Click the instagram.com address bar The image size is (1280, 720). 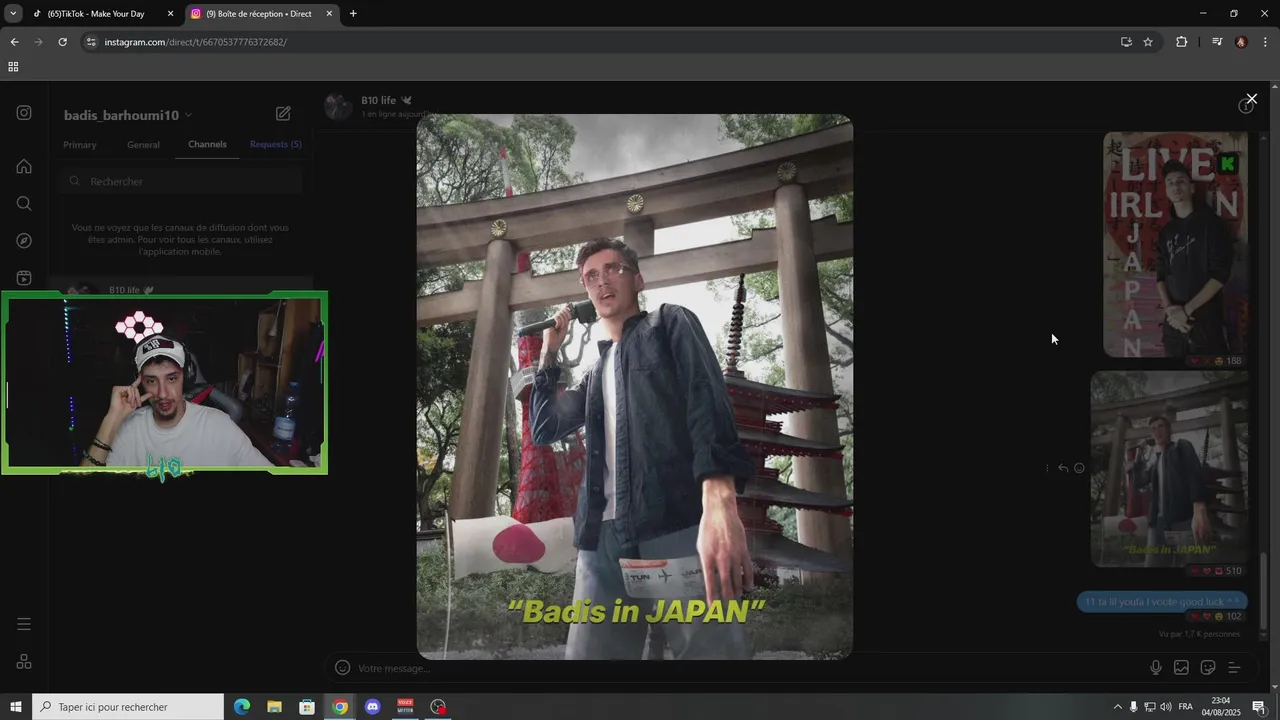[600, 42]
